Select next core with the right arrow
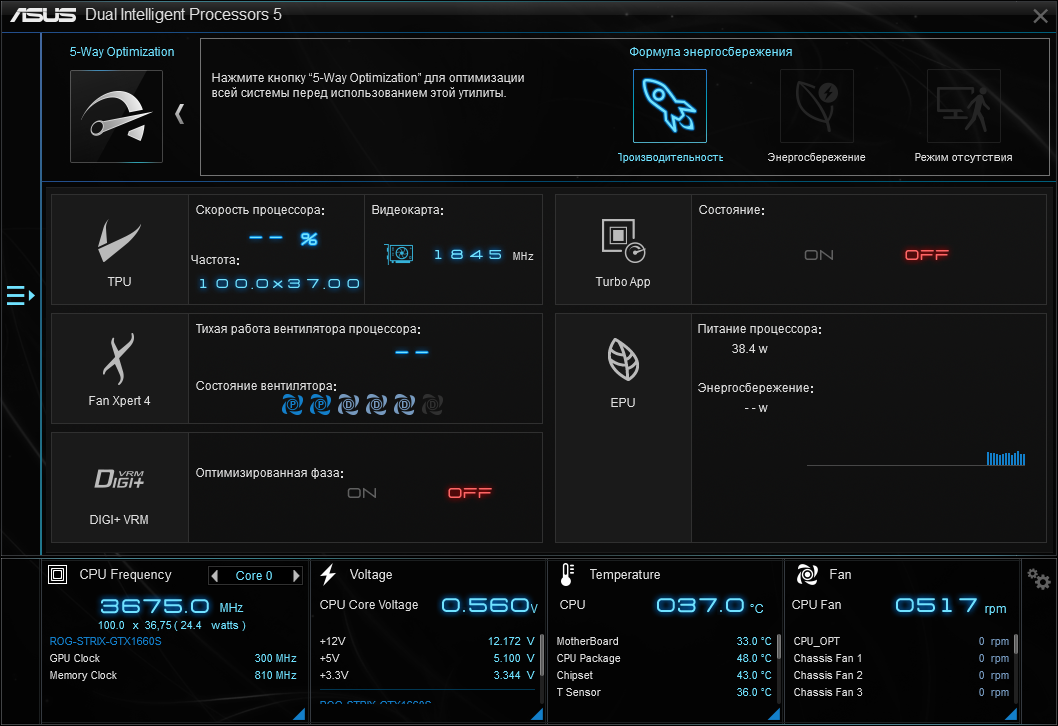1058x726 pixels. pos(296,576)
